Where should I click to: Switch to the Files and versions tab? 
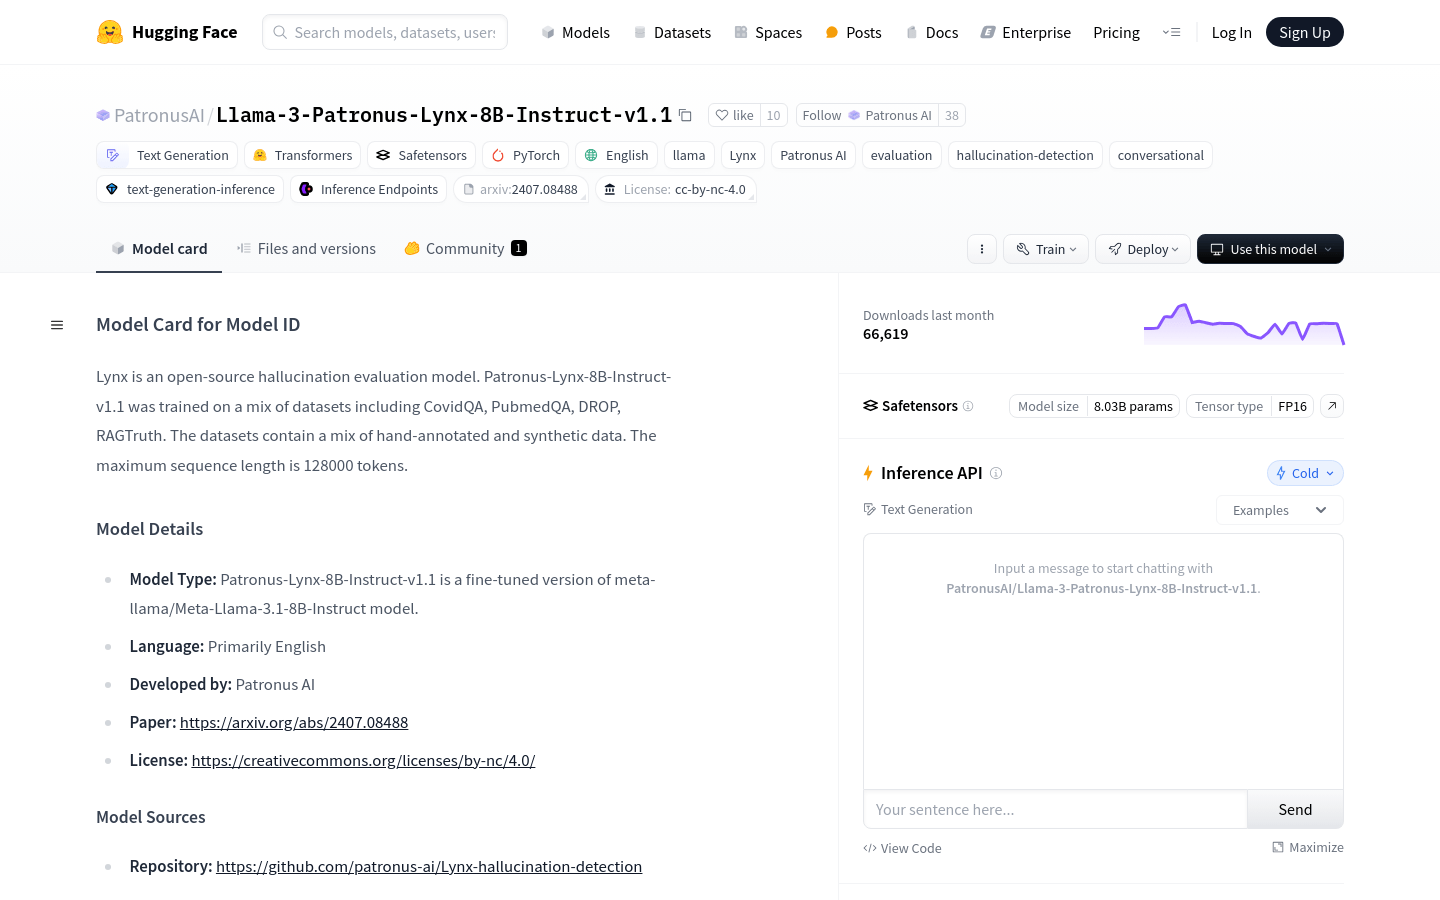point(306,249)
